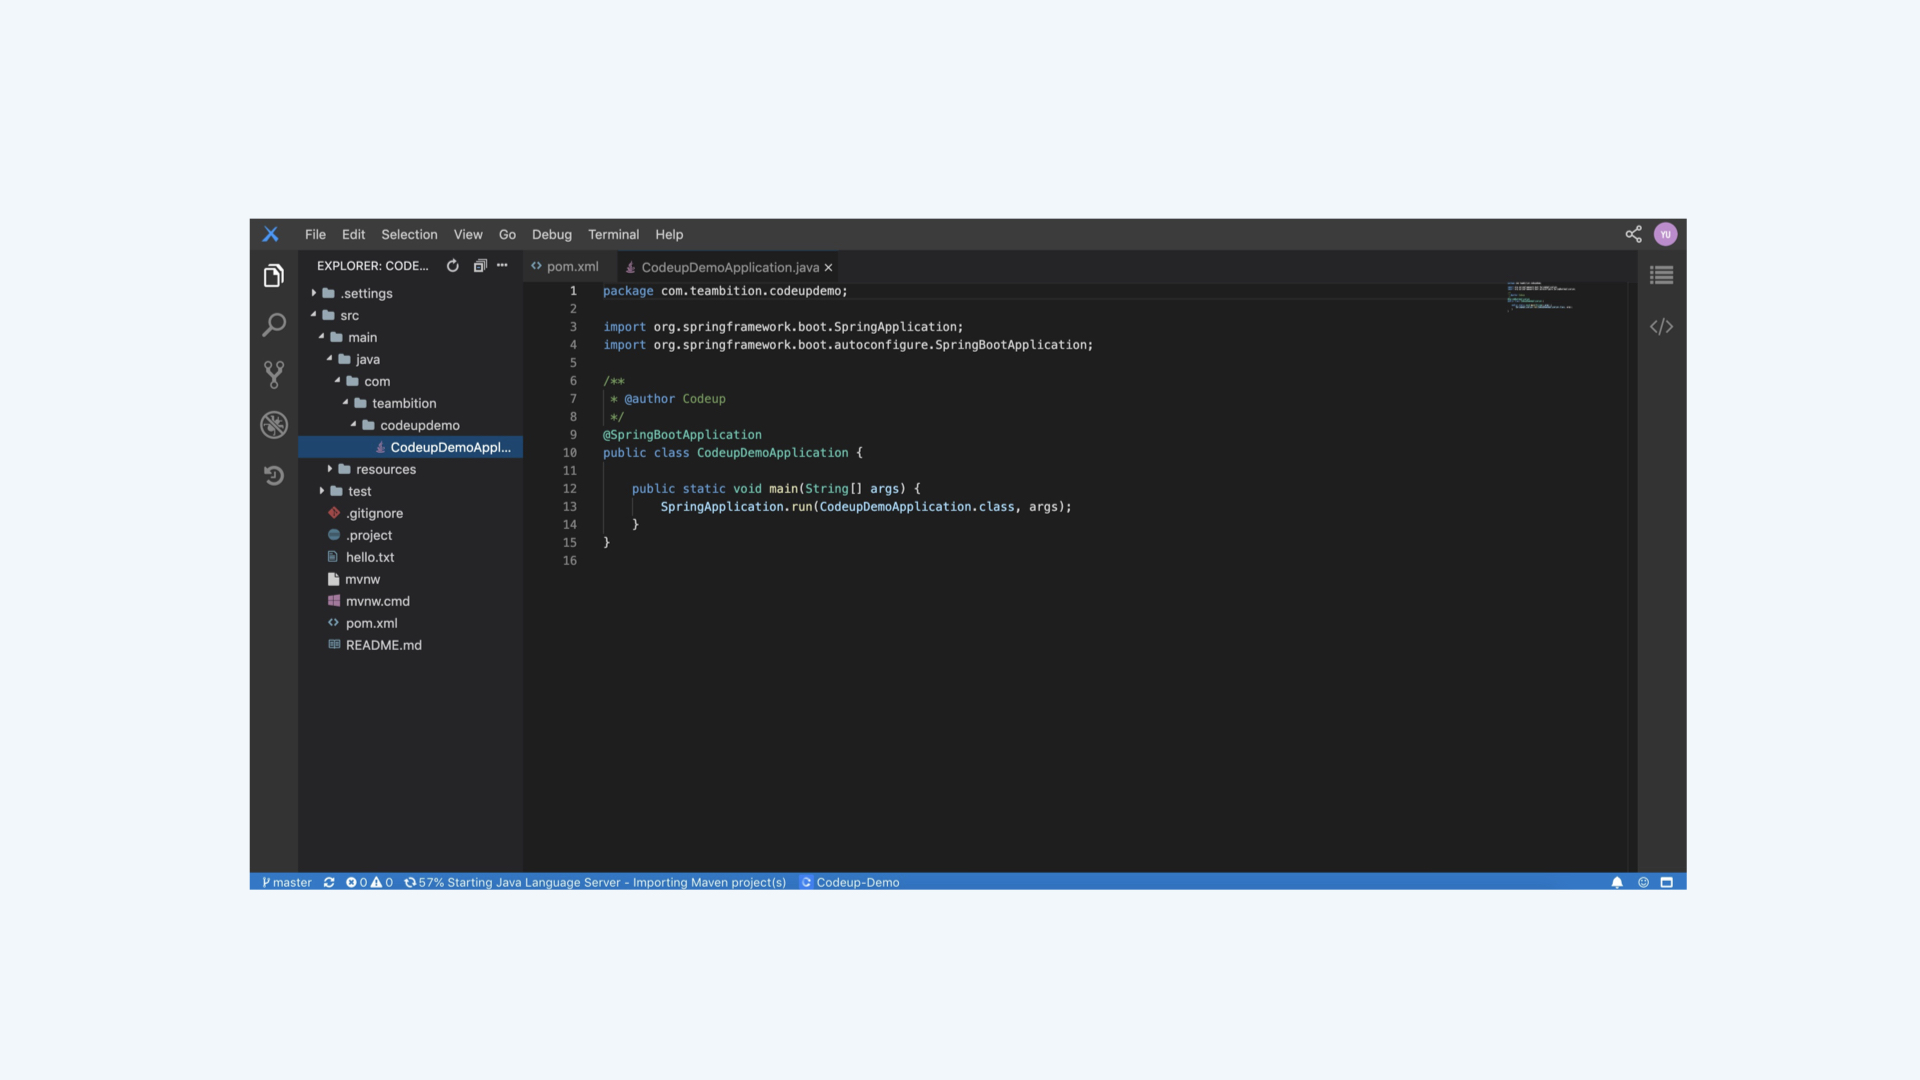The height and width of the screenshot is (1080, 1920).
Task: Open the Search panel icon
Action: (x=273, y=325)
